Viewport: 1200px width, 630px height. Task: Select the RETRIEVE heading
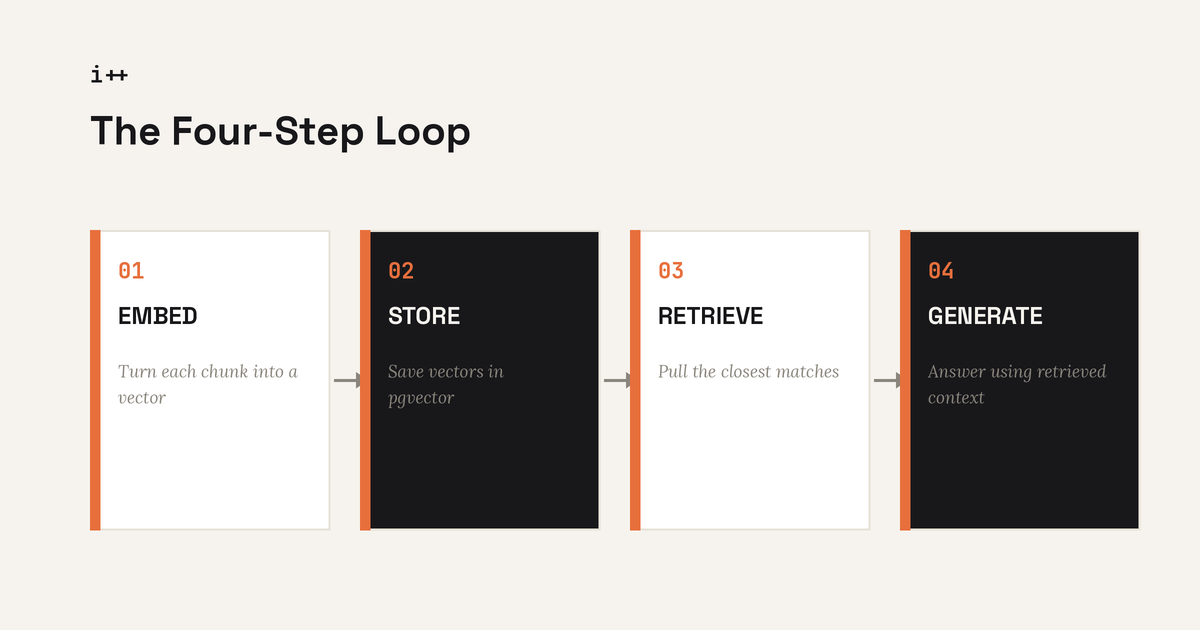tap(710, 316)
